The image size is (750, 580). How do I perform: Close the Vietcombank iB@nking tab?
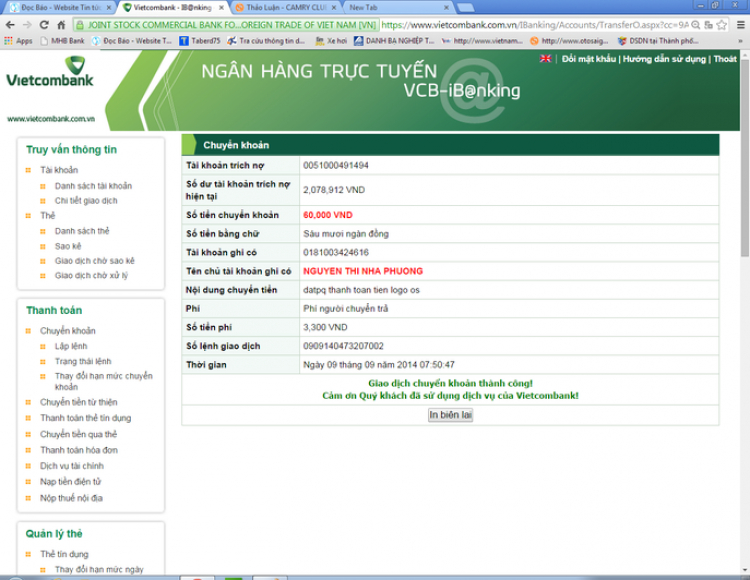click(221, 8)
